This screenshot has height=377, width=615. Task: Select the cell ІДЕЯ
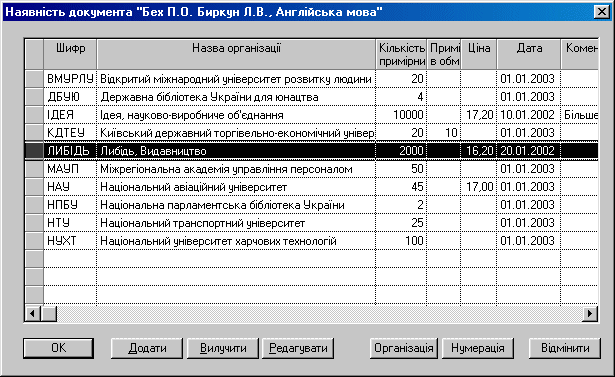click(70, 115)
